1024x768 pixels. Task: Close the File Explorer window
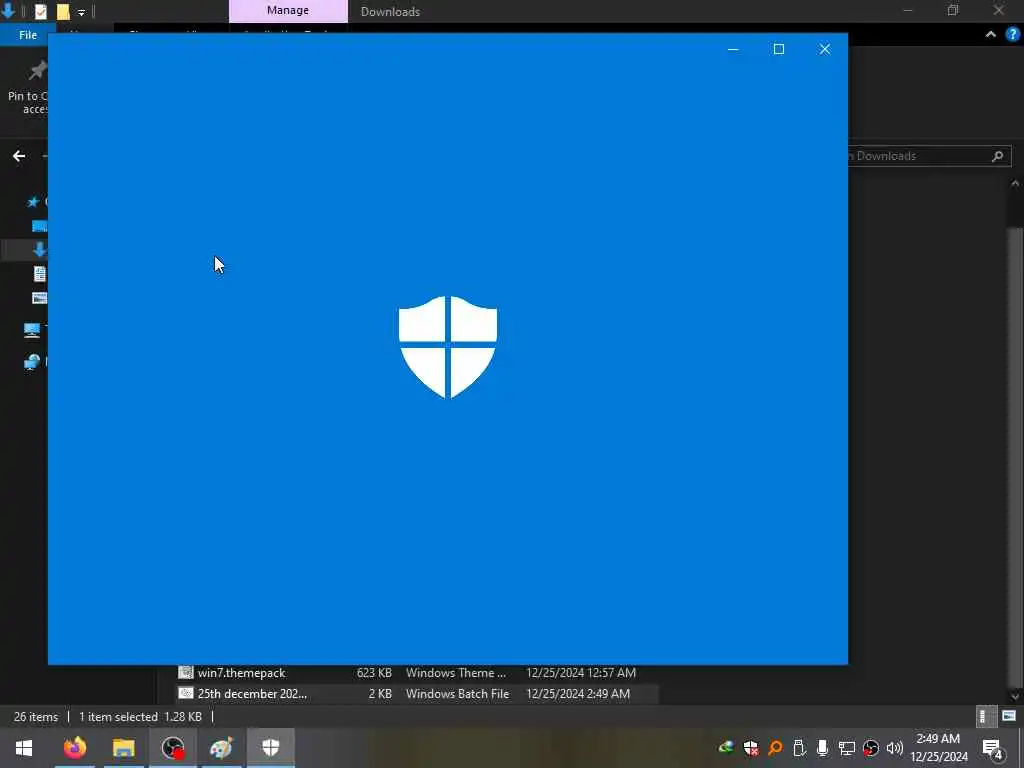click(x=999, y=10)
